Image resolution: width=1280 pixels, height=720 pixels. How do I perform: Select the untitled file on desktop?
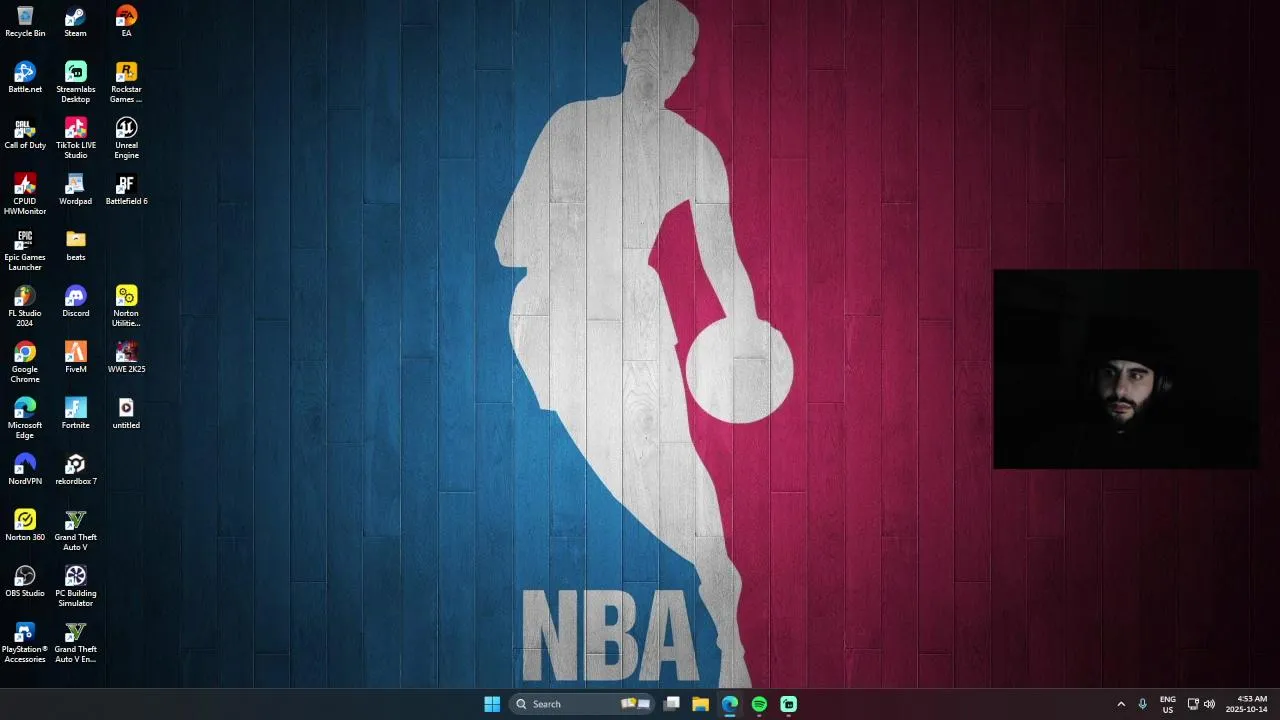126,414
